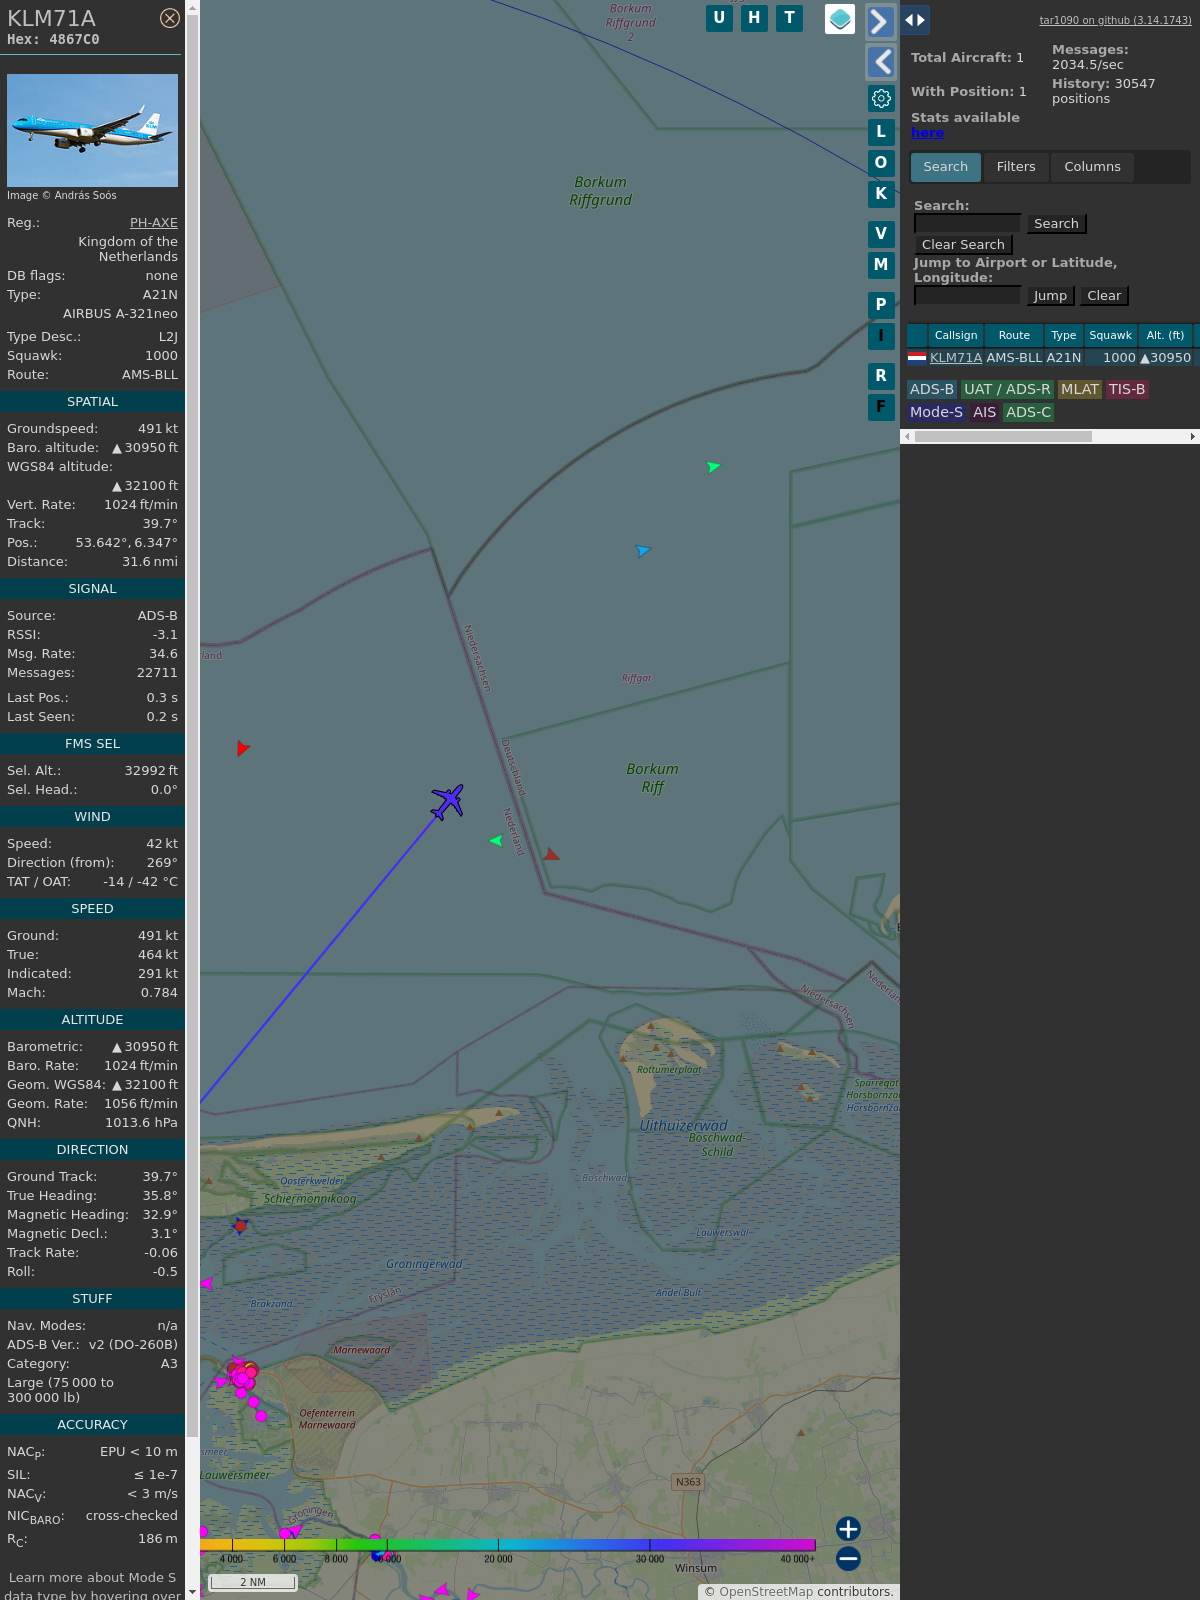This screenshot has width=1200, height=1600.
Task: Toggle the U map button
Action: point(719,18)
